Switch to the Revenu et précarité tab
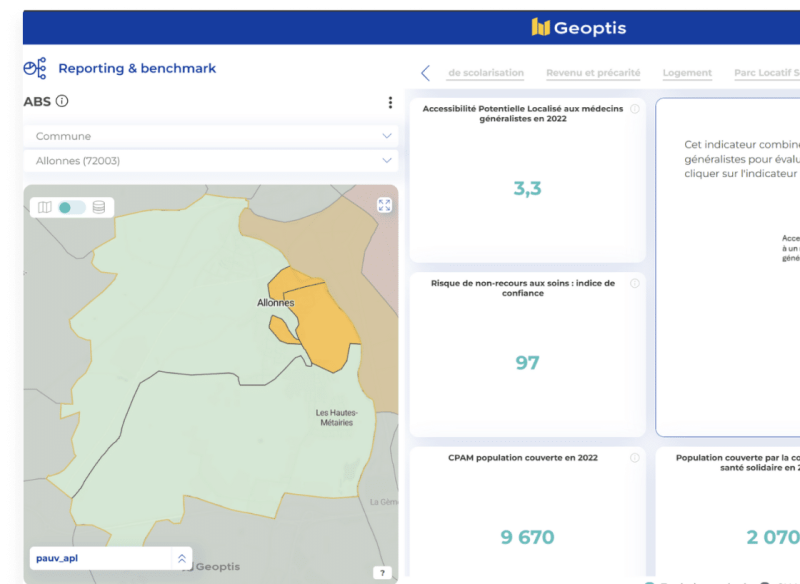The image size is (800, 584). pyautogui.click(x=593, y=73)
